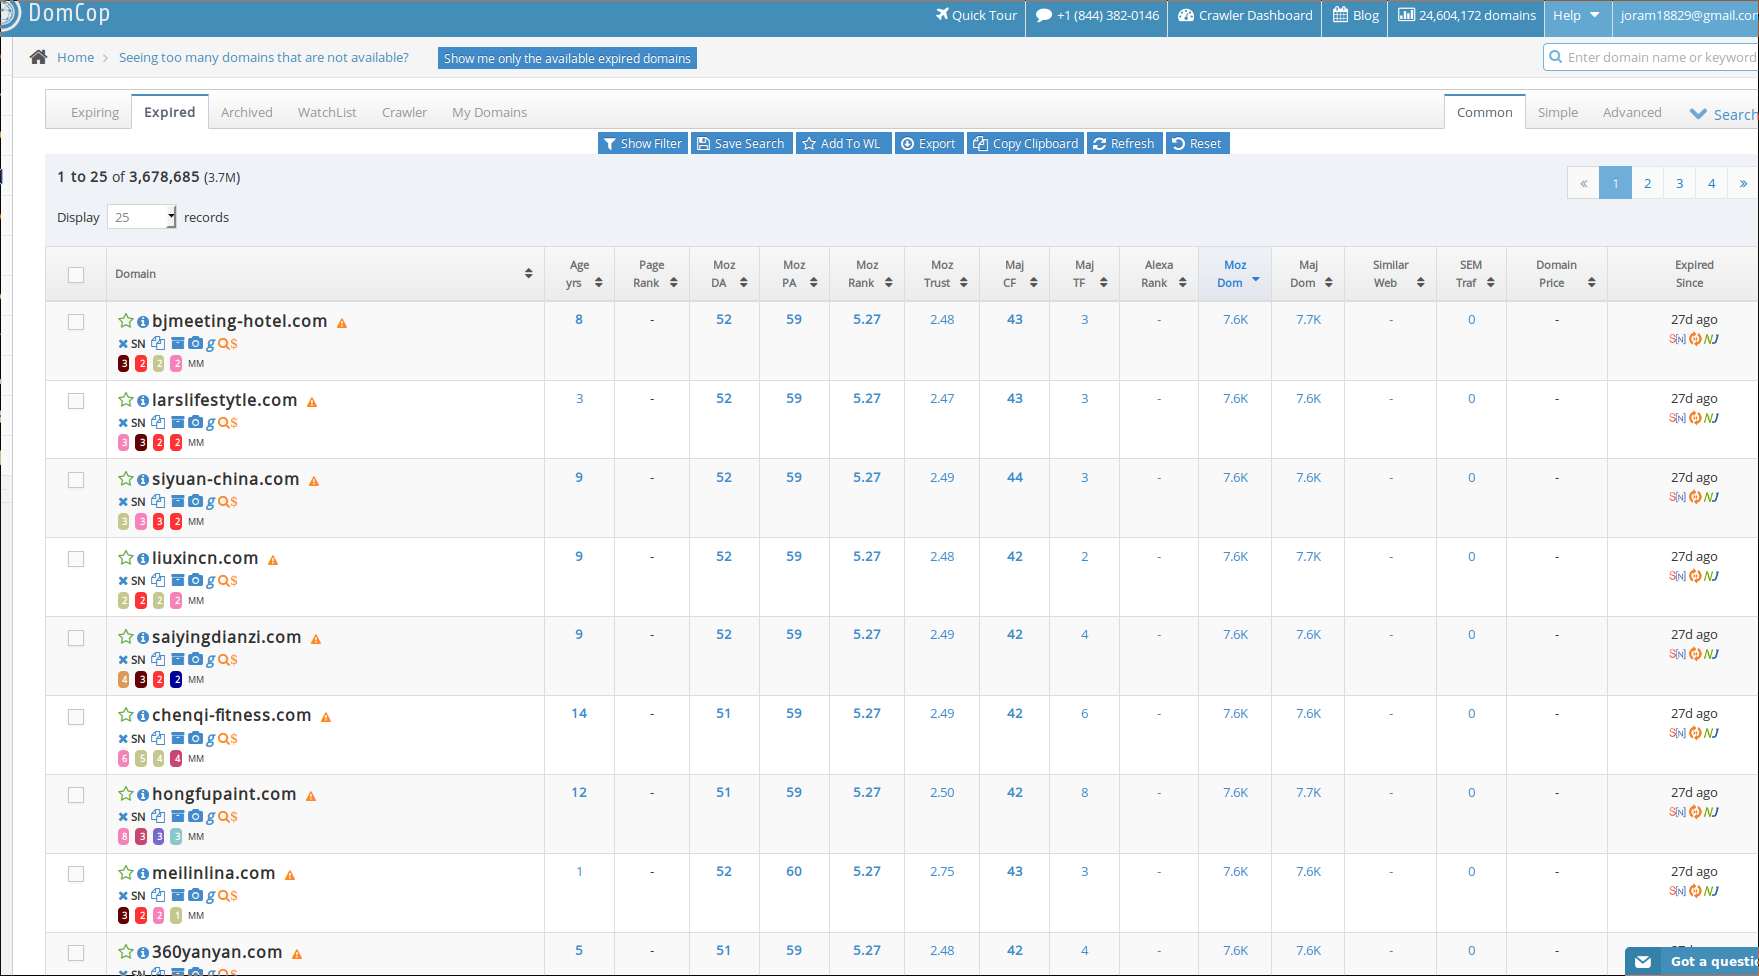Click copy icon under hongfupaint.com
Screen dimensions: 1759x976
coord(158,816)
